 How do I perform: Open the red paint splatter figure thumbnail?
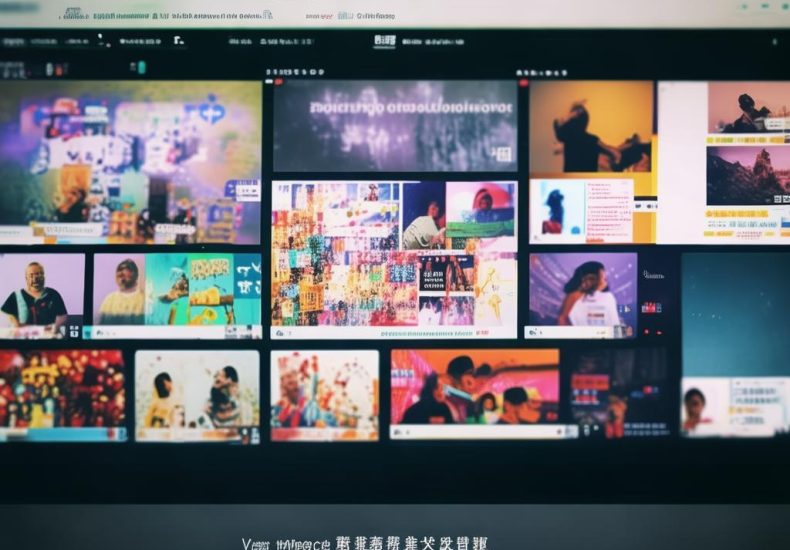[x=324, y=395]
